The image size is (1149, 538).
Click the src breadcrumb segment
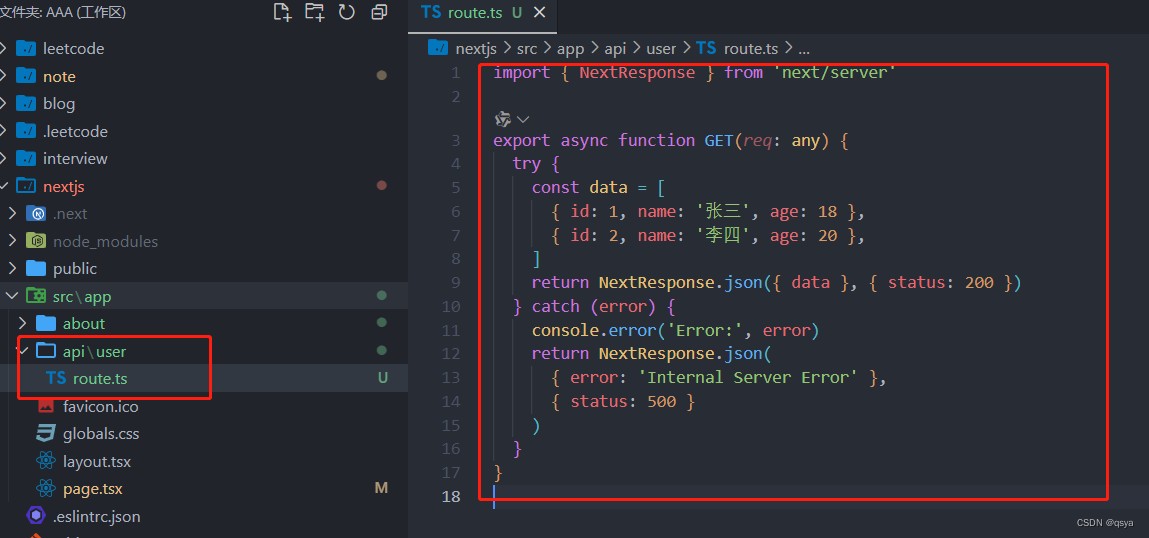click(528, 48)
